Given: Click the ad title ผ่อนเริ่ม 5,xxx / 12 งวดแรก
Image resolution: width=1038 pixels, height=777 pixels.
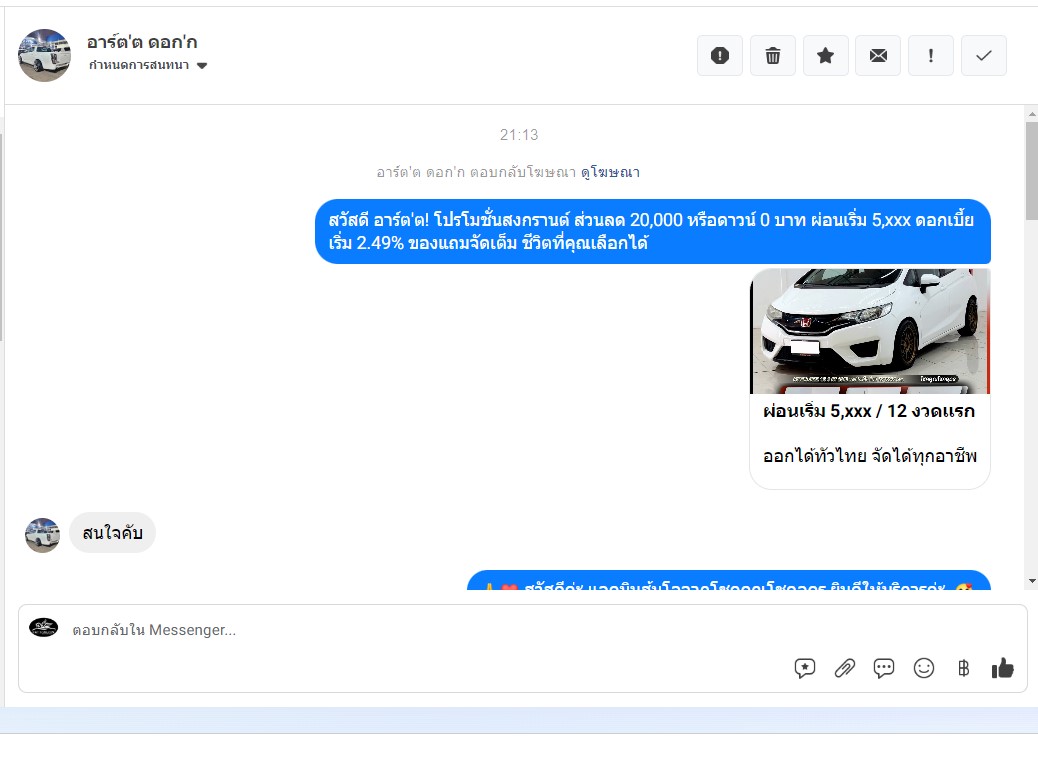Looking at the screenshot, I should coord(869,411).
